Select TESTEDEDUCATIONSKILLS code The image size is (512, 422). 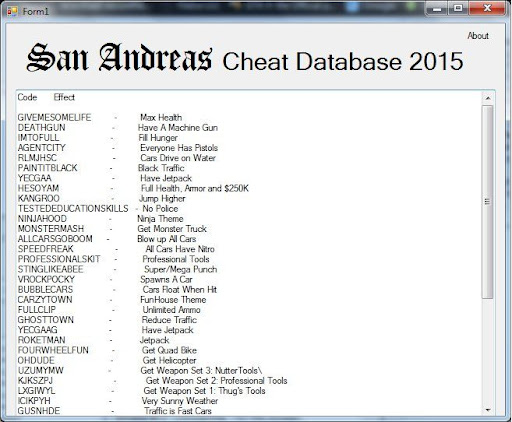73,208
